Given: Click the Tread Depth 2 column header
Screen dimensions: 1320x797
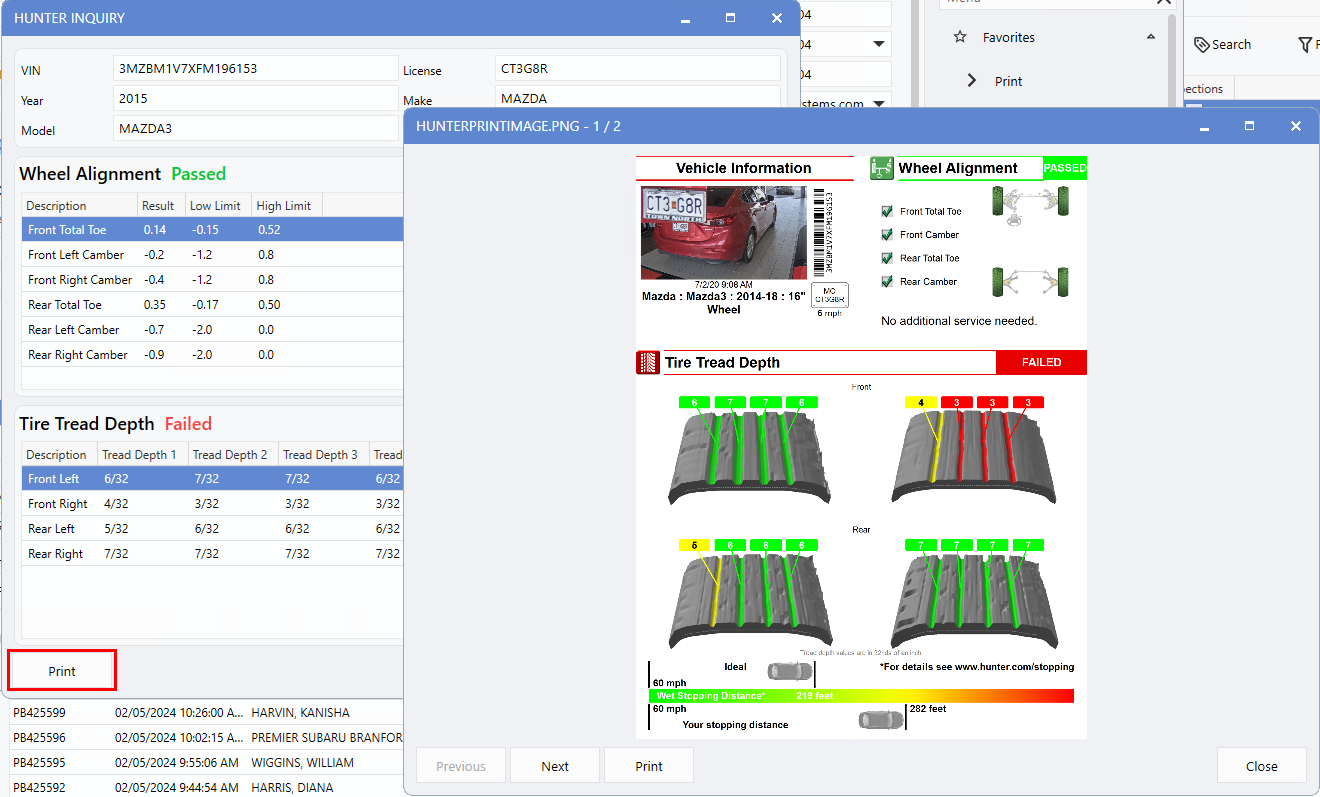Looking at the screenshot, I should 233,454.
